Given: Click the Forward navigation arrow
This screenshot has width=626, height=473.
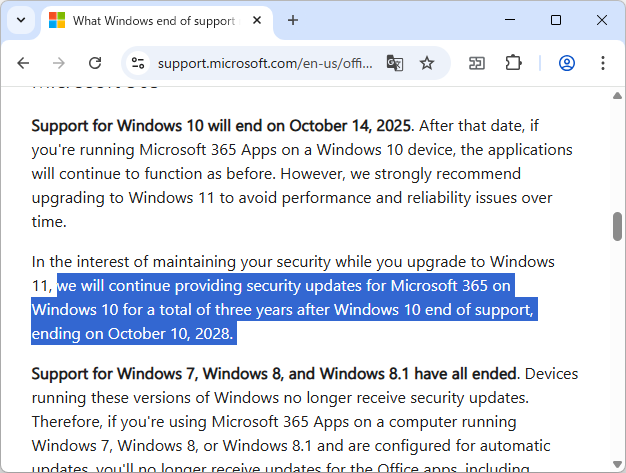Looking at the screenshot, I should tap(59, 63).
